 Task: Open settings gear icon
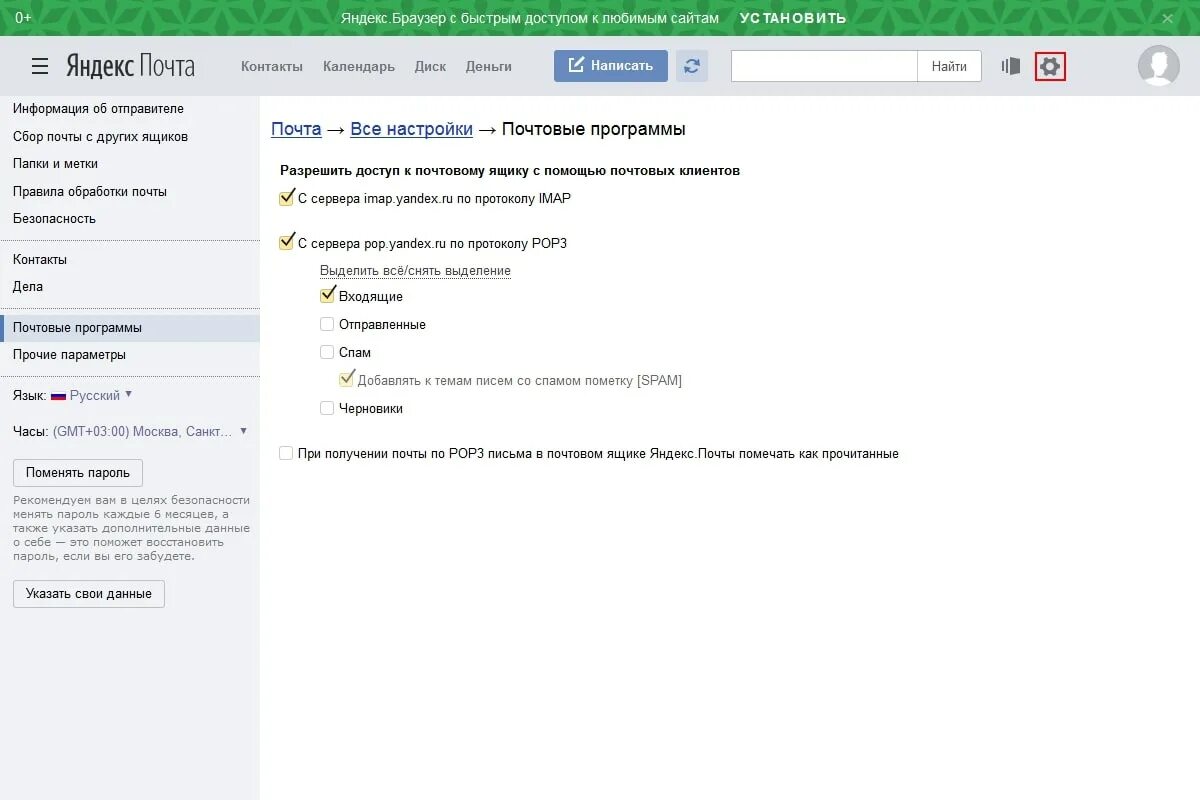tap(1050, 67)
